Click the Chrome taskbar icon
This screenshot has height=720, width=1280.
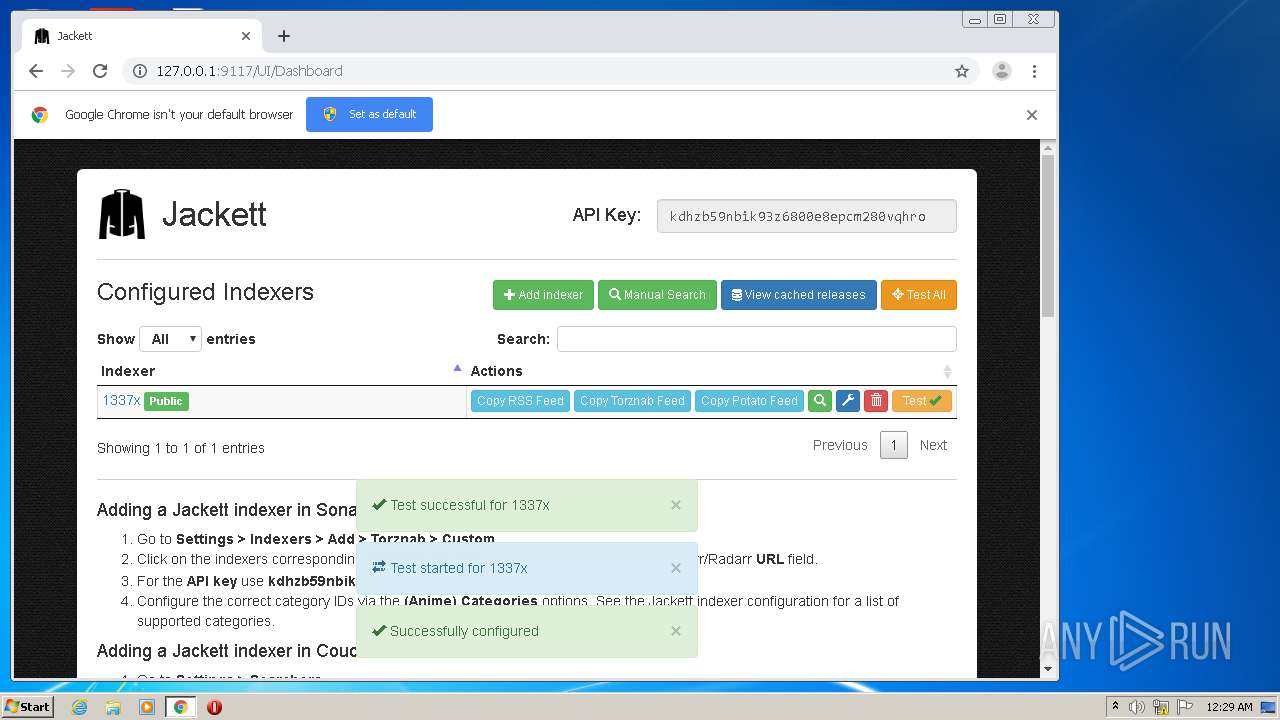pos(181,707)
